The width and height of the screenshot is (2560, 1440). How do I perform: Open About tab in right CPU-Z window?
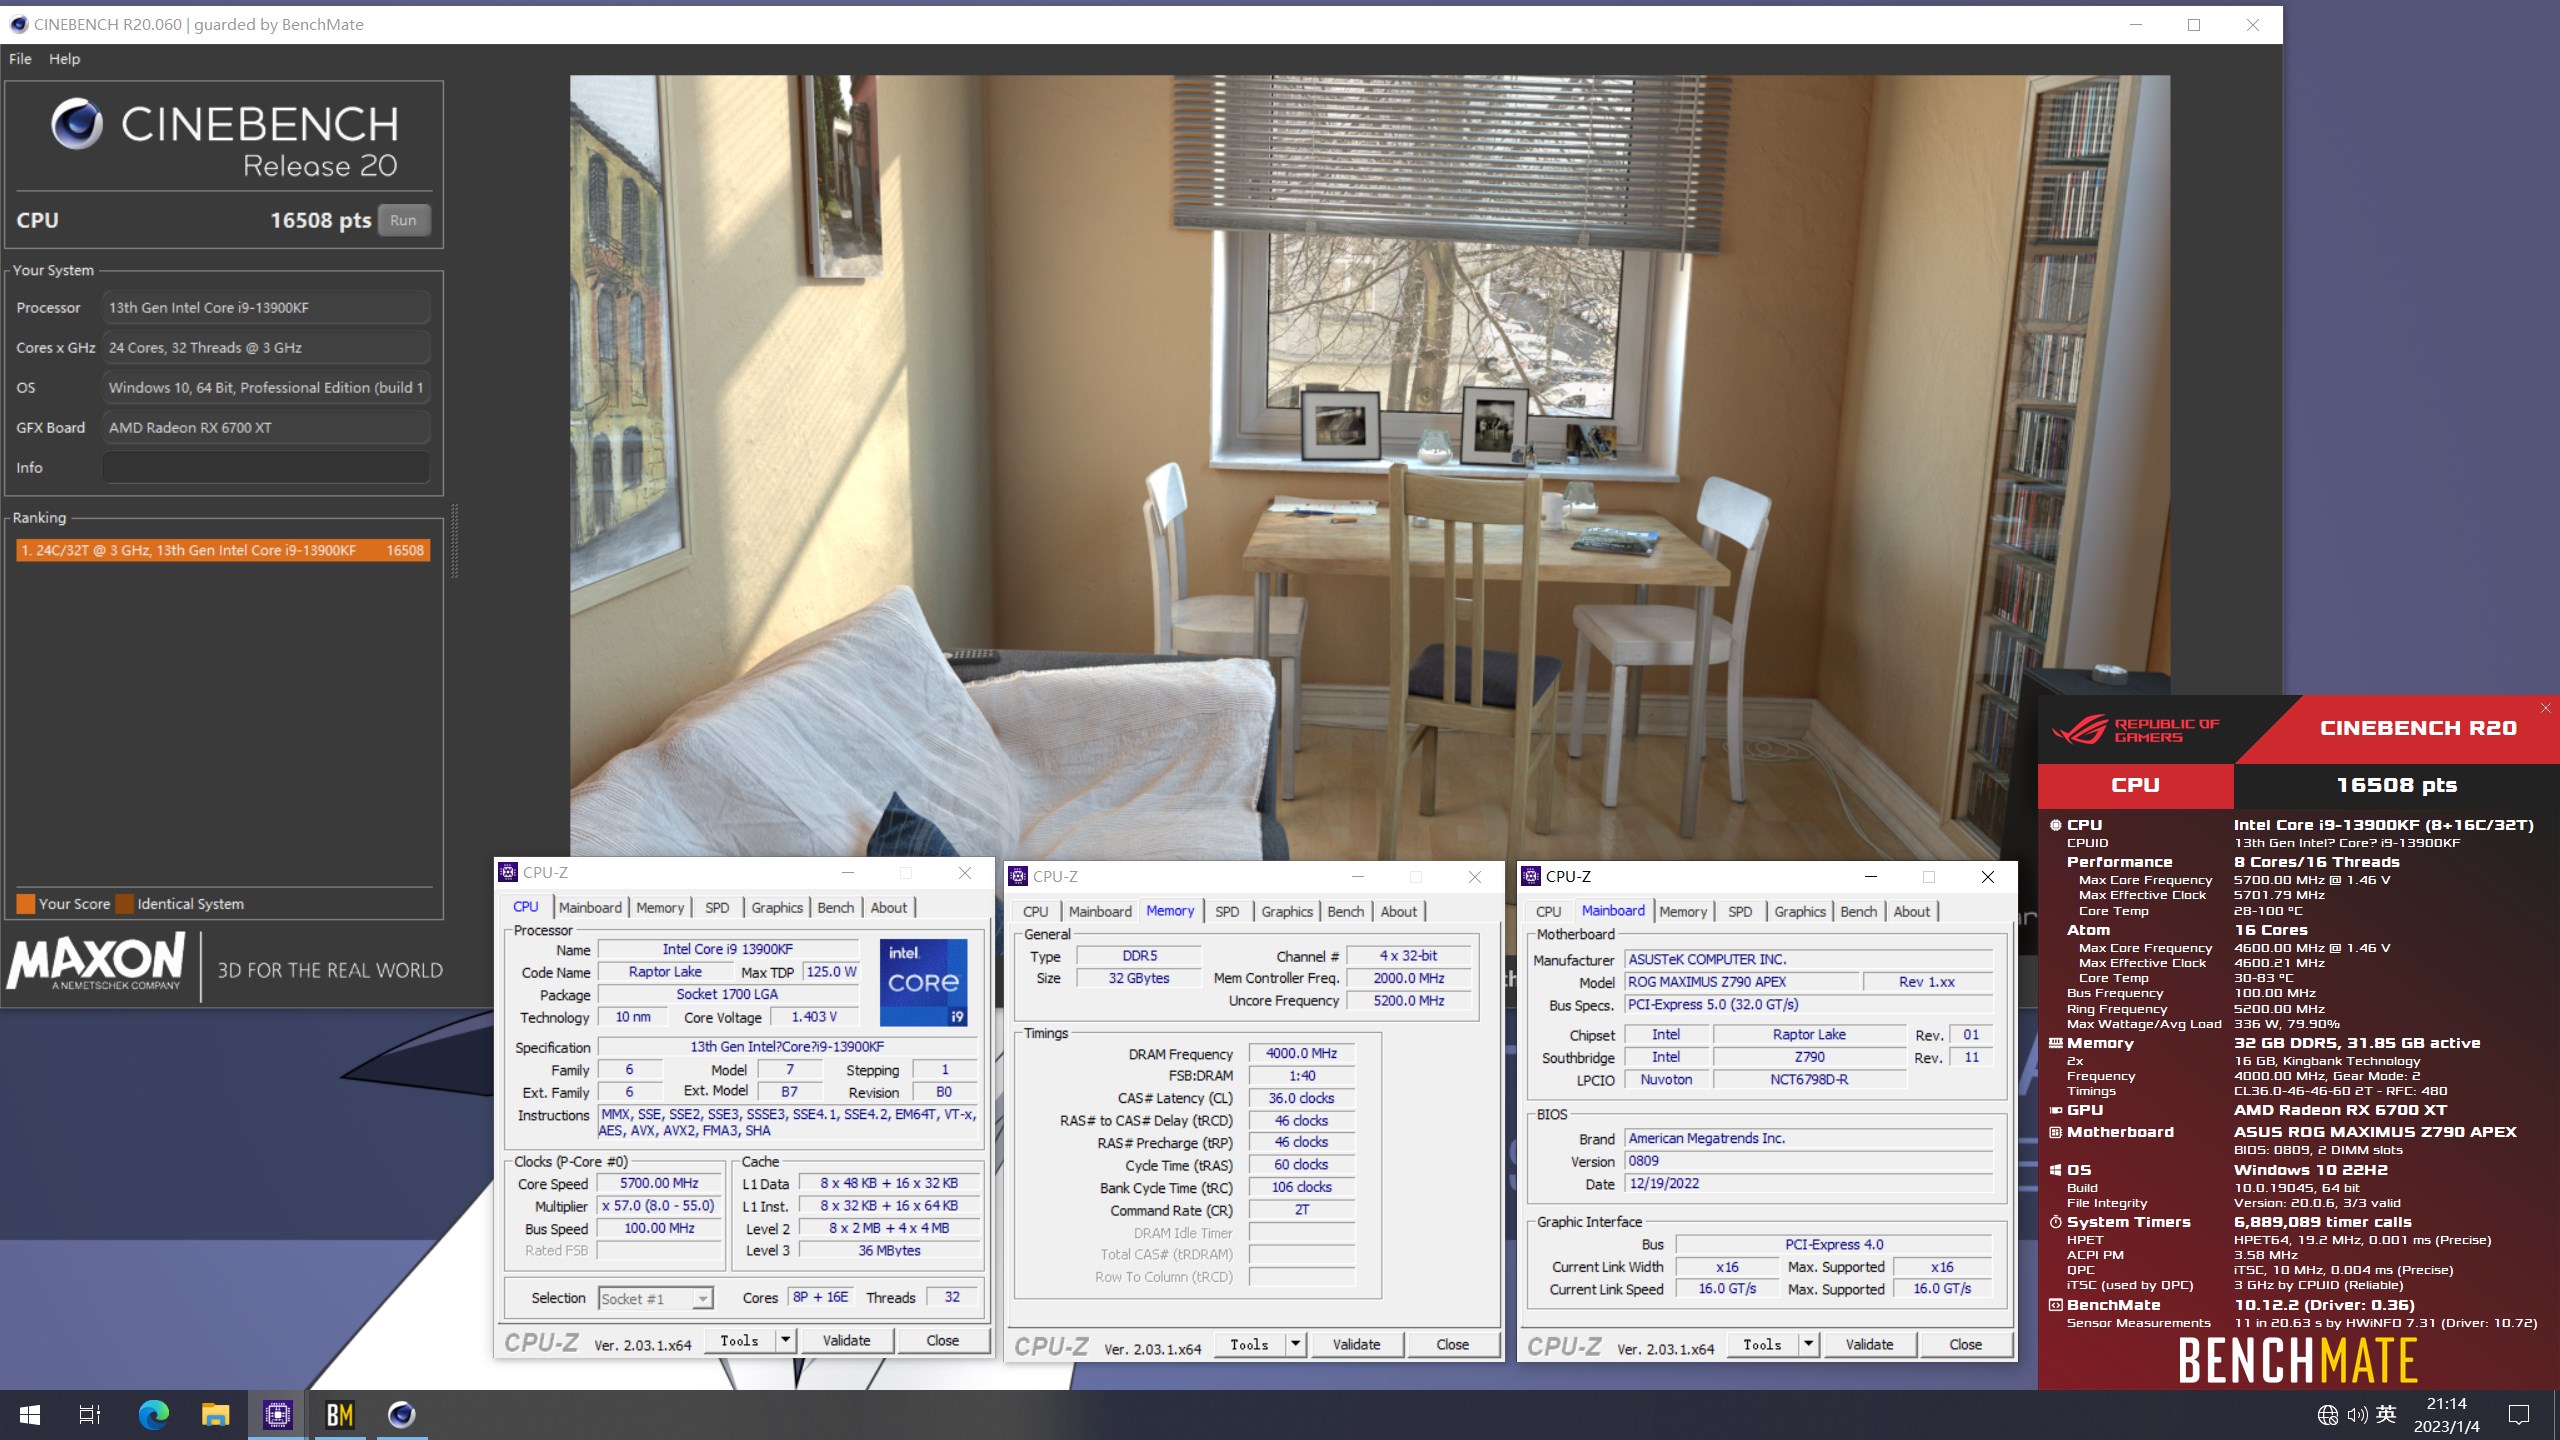pos(1912,911)
